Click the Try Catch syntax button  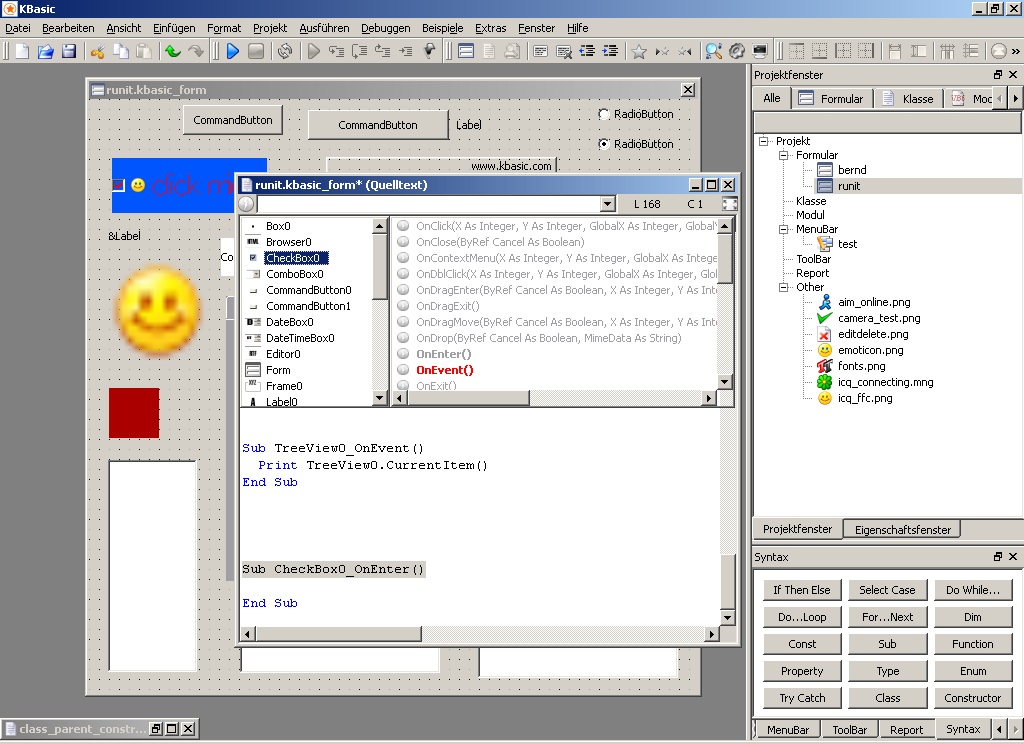coord(801,698)
